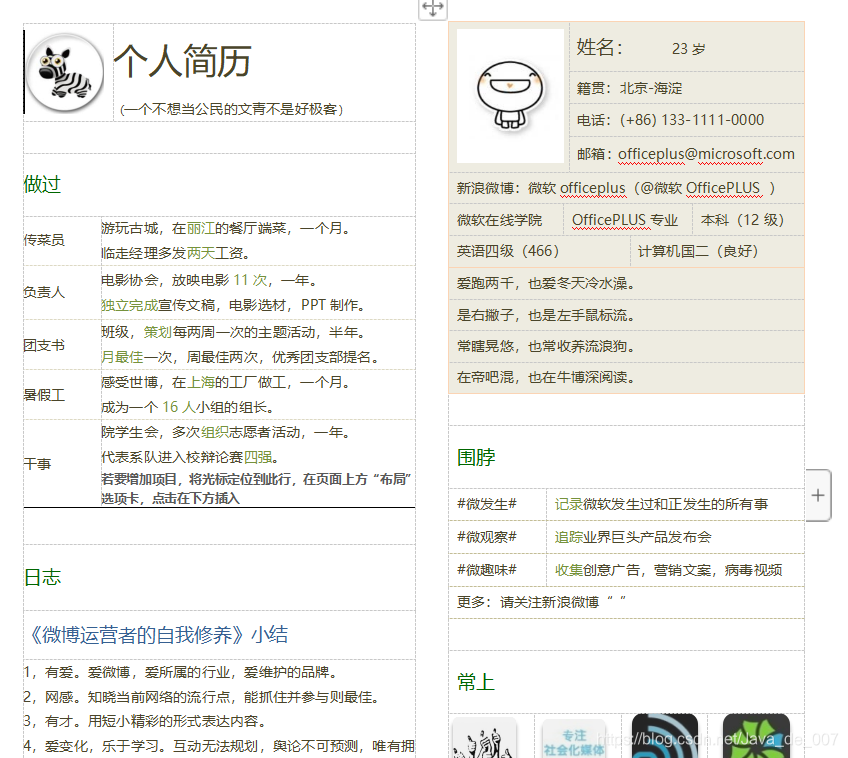Select the 暑假工 row label
Viewport: 848px width, 758px height.
(x=44, y=395)
